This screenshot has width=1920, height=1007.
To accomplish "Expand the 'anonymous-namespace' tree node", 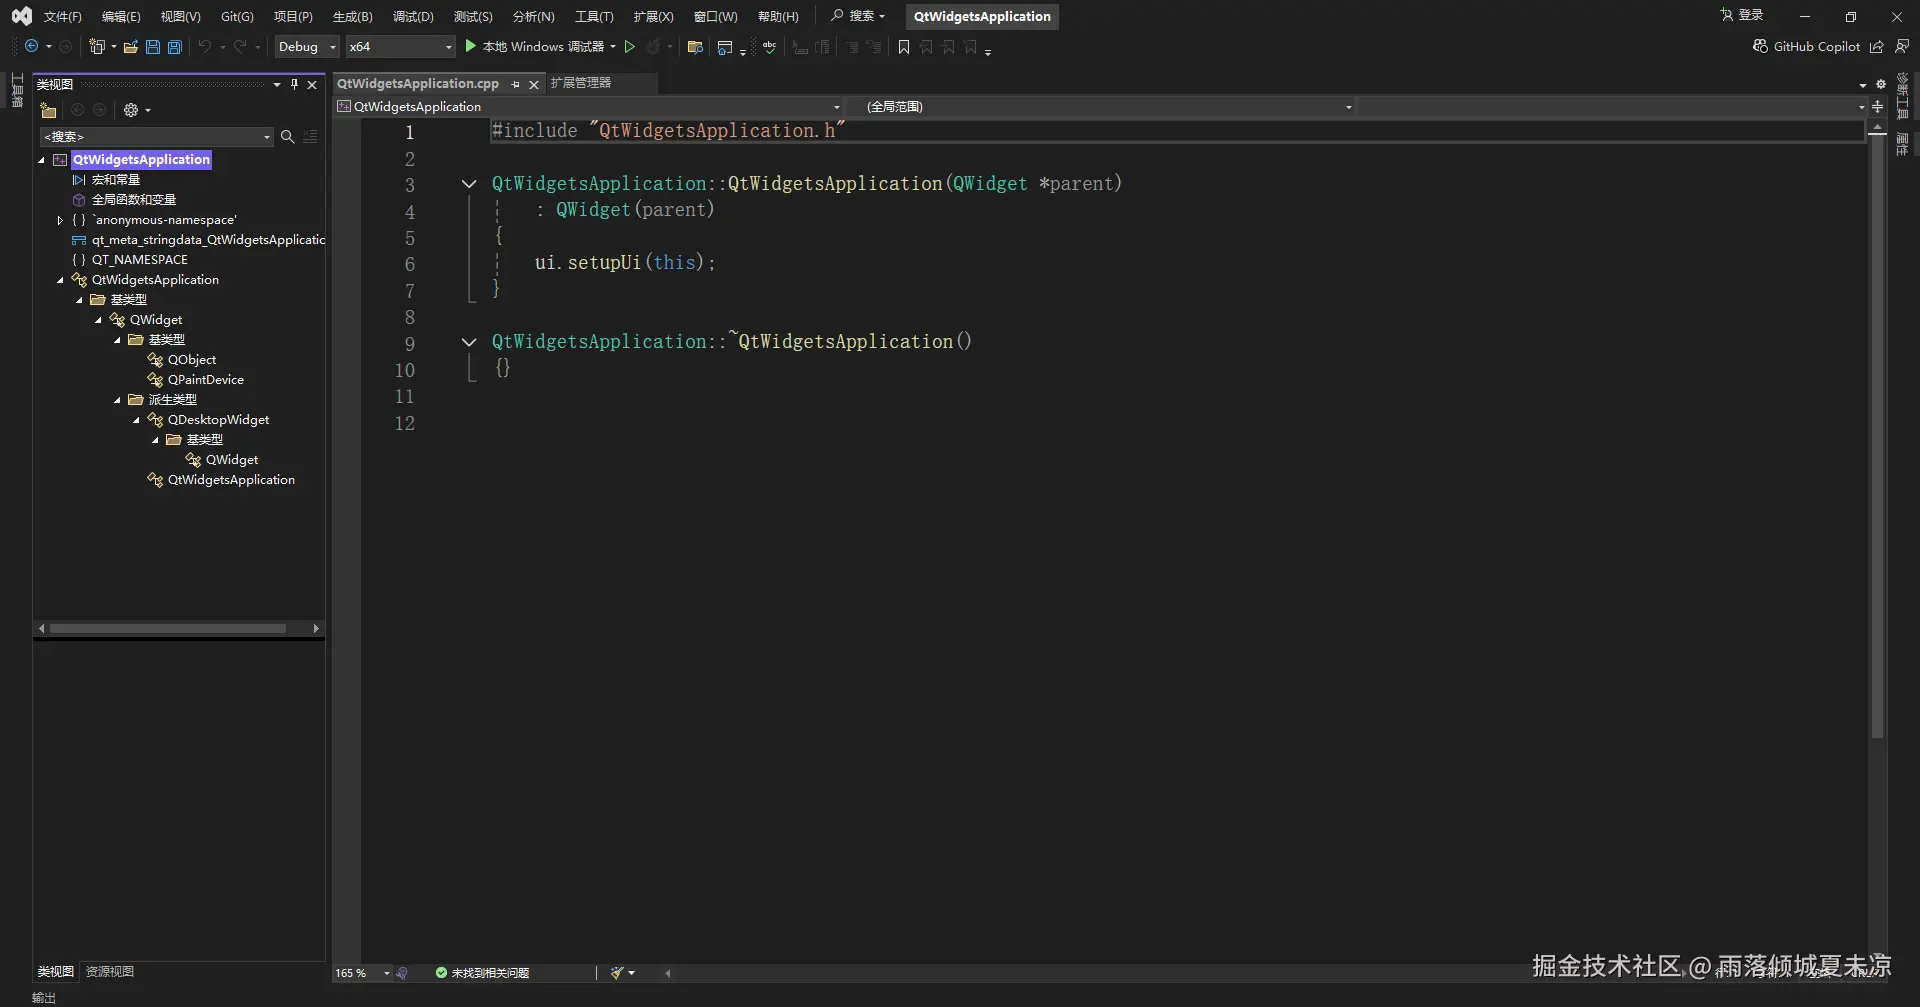I will coord(60,220).
